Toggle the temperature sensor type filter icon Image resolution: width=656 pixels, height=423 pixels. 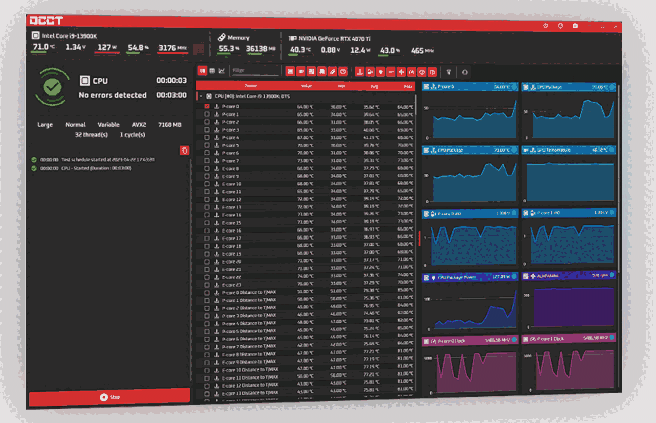click(359, 72)
